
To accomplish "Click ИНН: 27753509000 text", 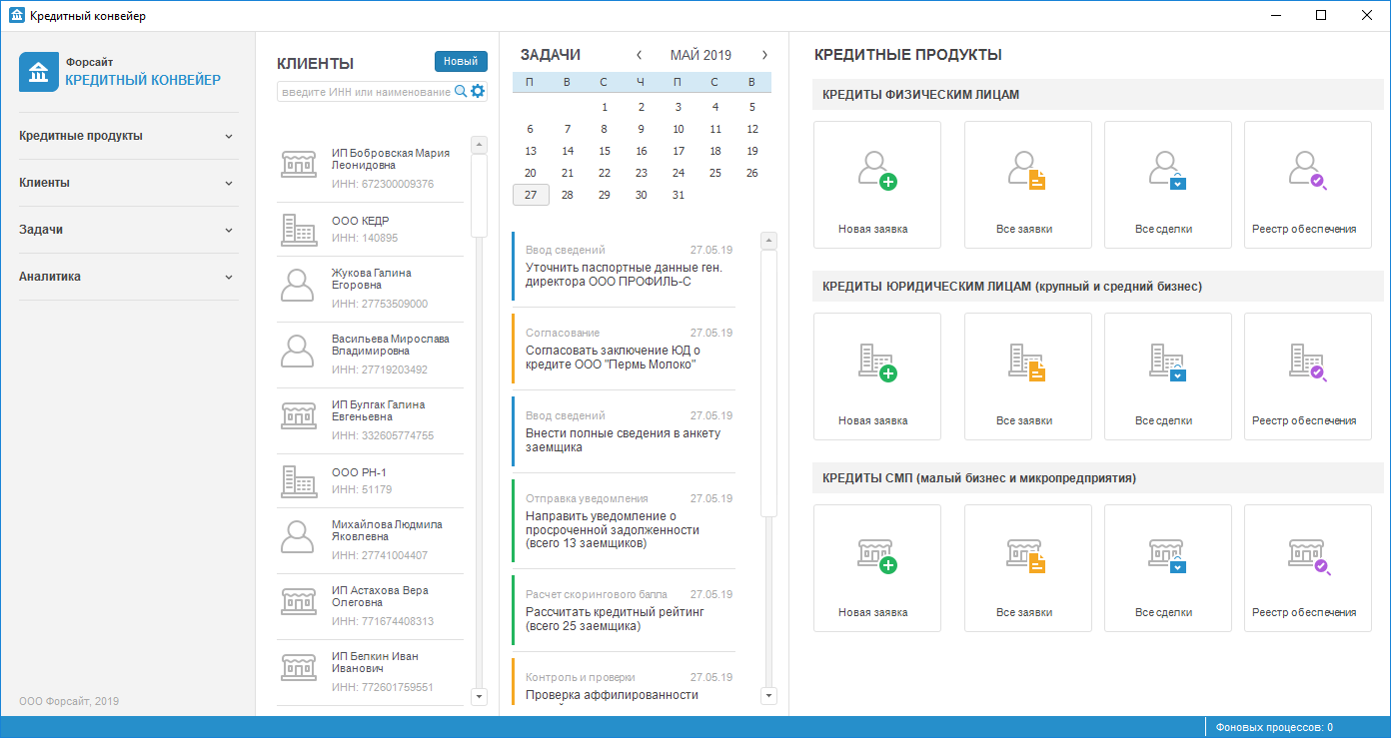I will click(379, 304).
